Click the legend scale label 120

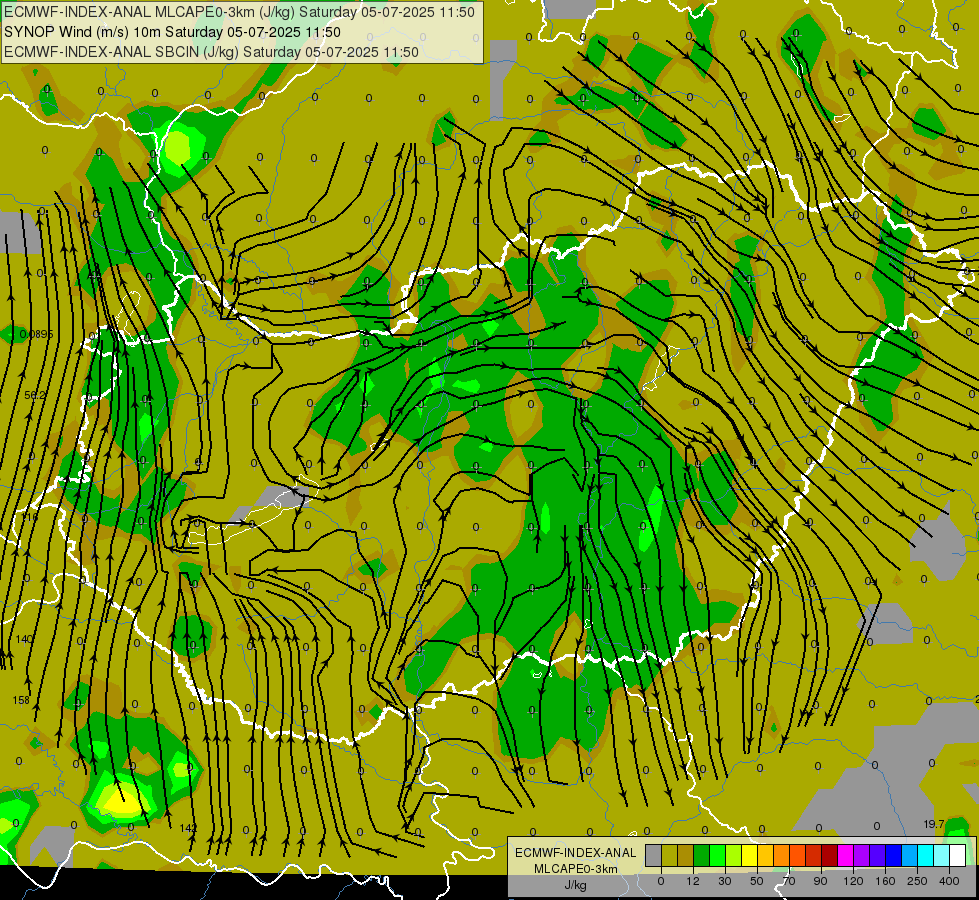[853, 881]
